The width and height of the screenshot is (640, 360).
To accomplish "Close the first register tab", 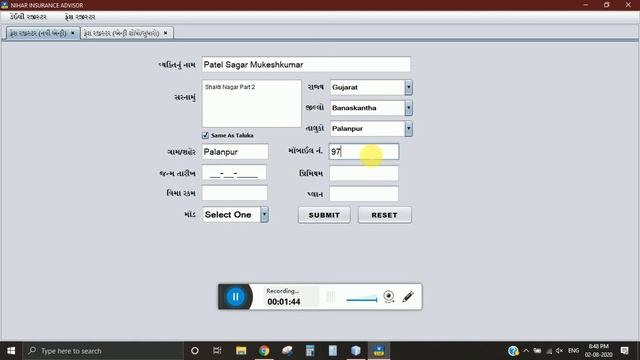I will pos(73,33).
